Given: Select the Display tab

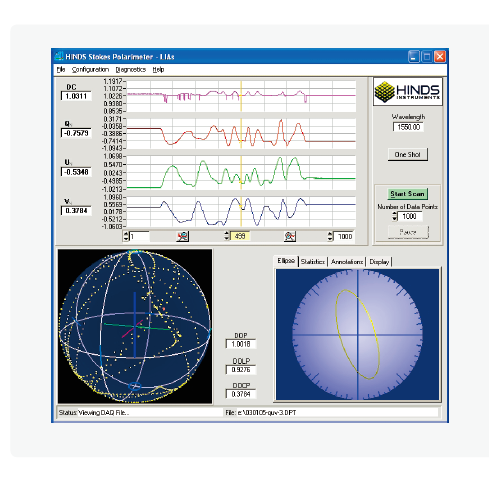Looking at the screenshot, I should point(379,262).
